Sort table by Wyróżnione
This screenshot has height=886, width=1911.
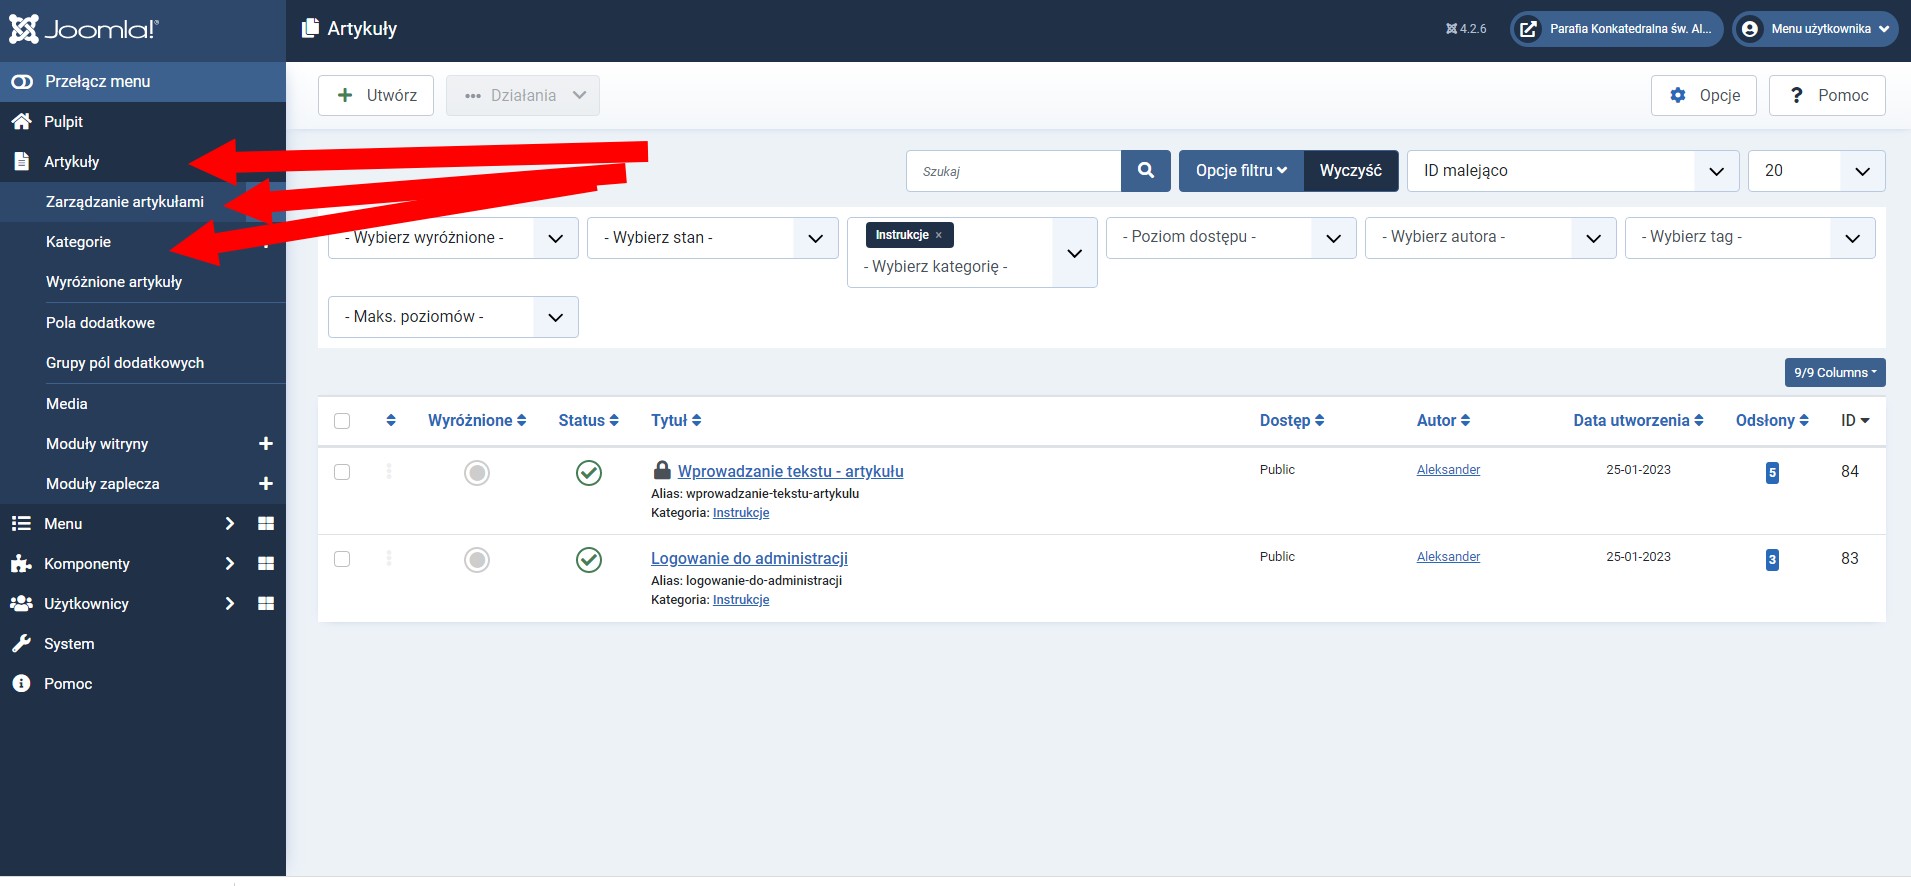(x=477, y=421)
